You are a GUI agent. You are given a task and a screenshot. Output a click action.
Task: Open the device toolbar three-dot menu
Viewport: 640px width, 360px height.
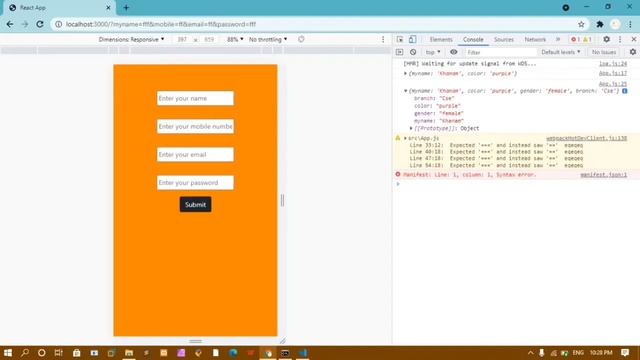(383, 40)
